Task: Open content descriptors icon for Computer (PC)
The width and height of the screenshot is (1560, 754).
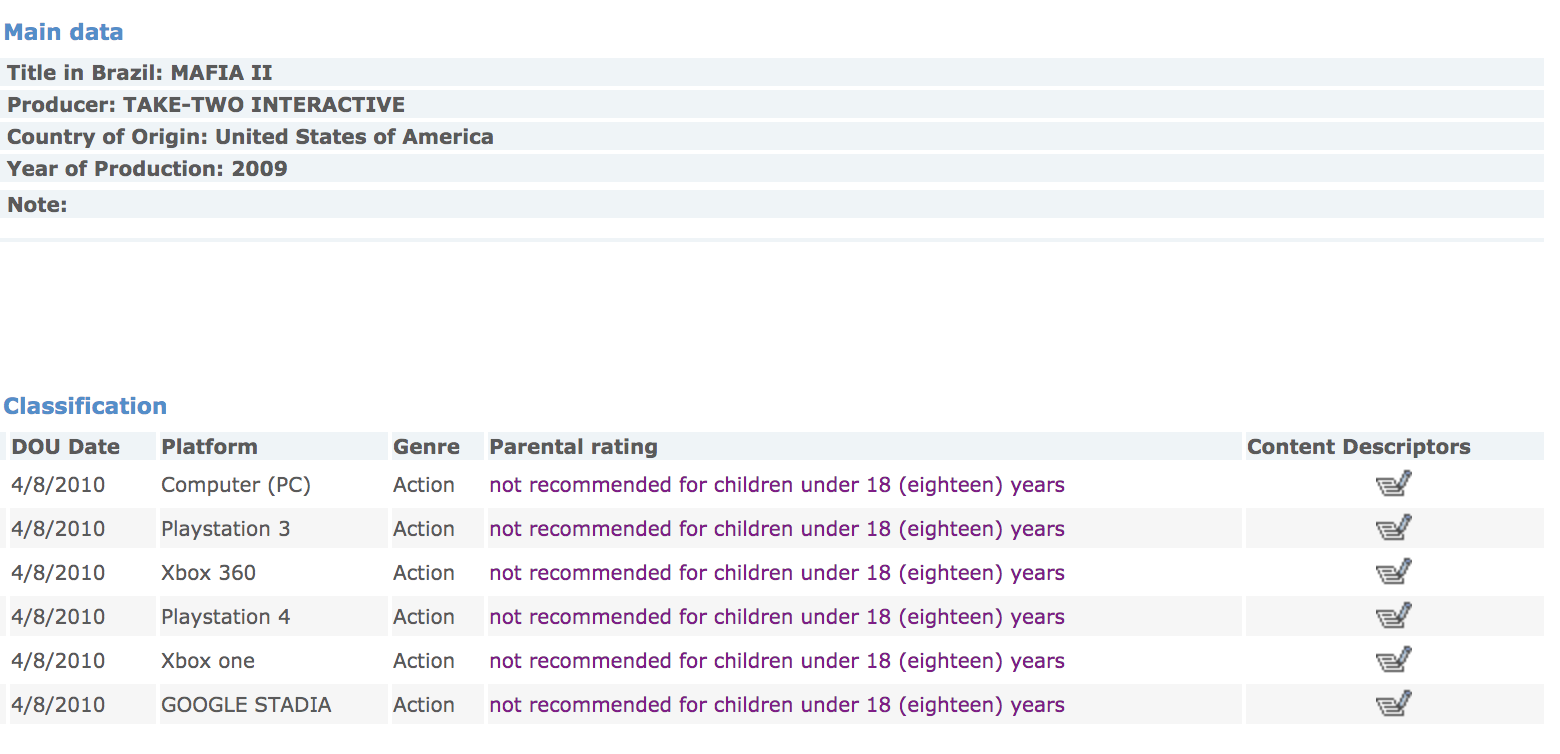Action: tap(1393, 485)
